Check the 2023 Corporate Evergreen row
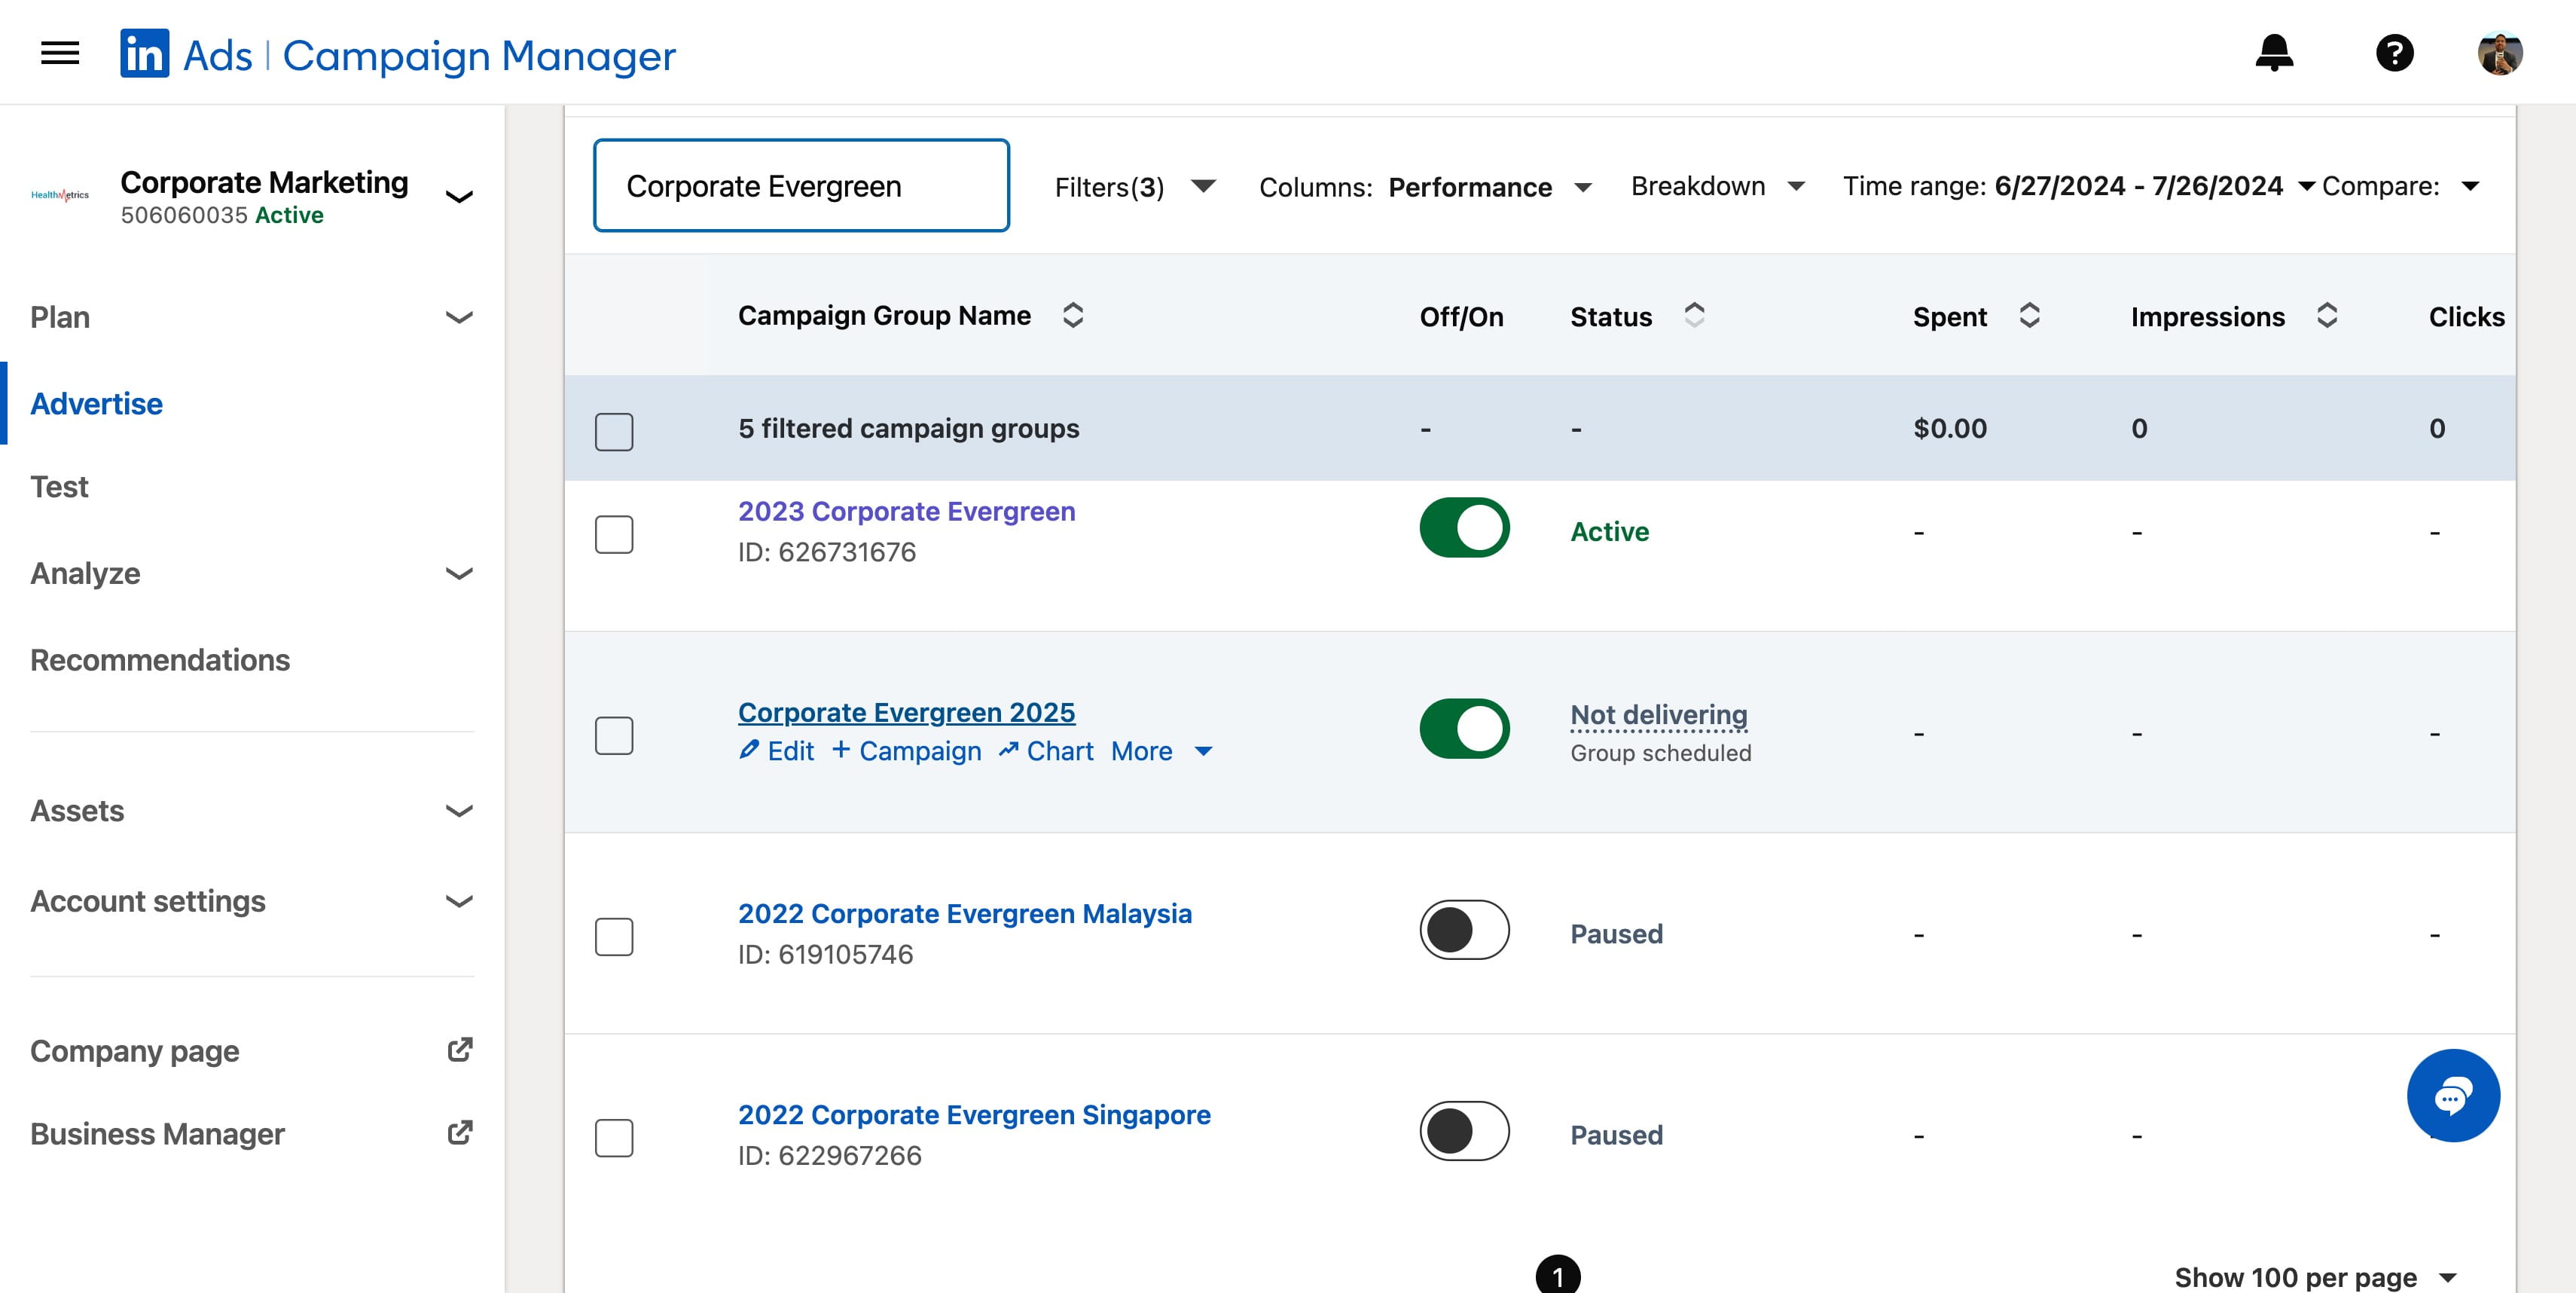This screenshot has height=1293, width=2576. pos(614,534)
